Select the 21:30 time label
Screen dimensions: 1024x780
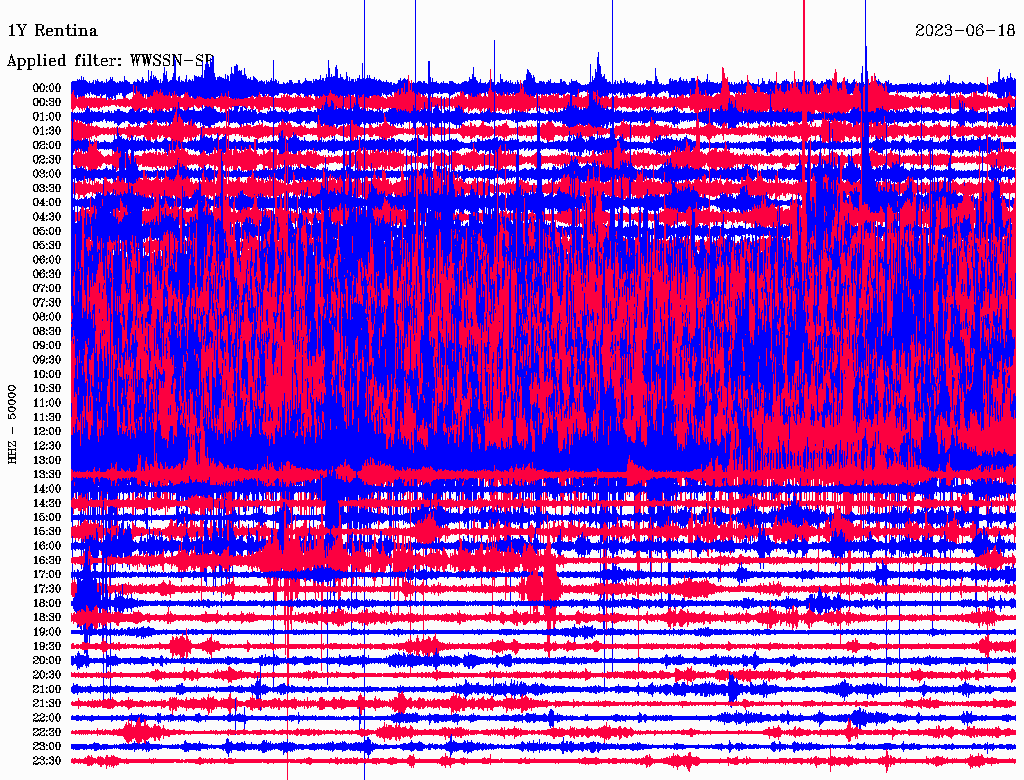tap(47, 704)
